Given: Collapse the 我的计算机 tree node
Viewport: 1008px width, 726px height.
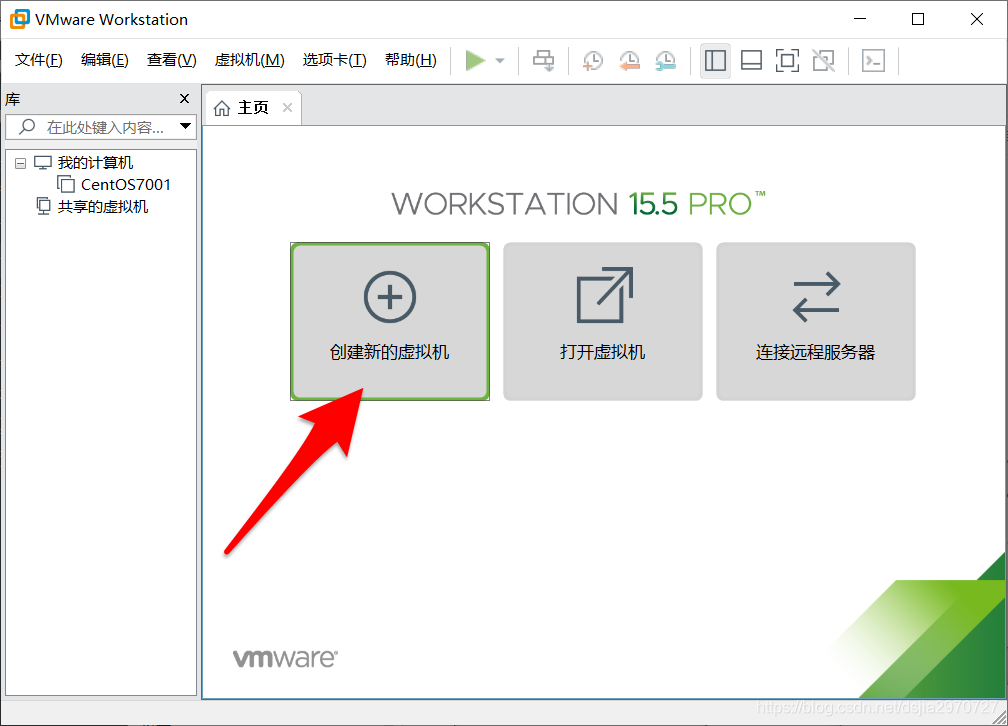Looking at the screenshot, I should pyautogui.click(x=21, y=163).
